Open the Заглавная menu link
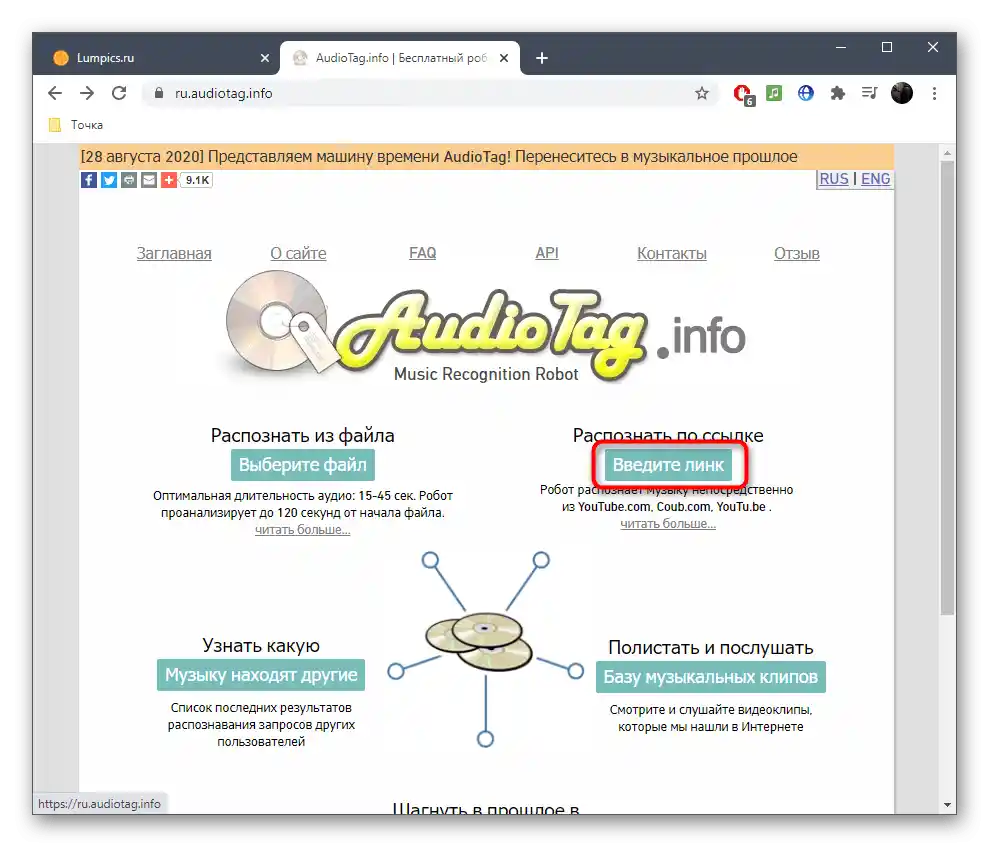This screenshot has height=847, width=989. (x=174, y=254)
